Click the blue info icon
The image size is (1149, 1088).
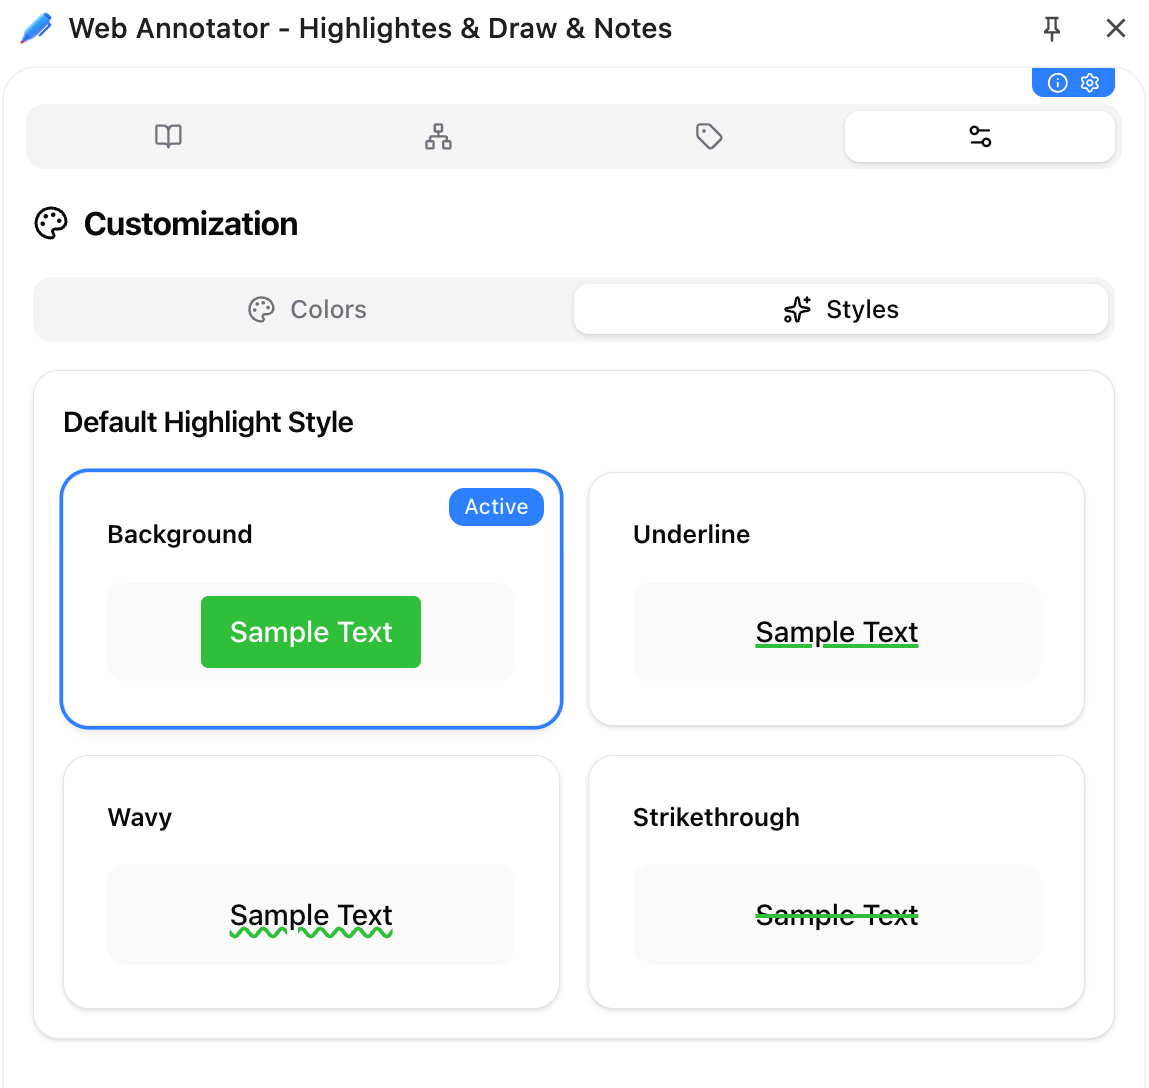point(1057,83)
